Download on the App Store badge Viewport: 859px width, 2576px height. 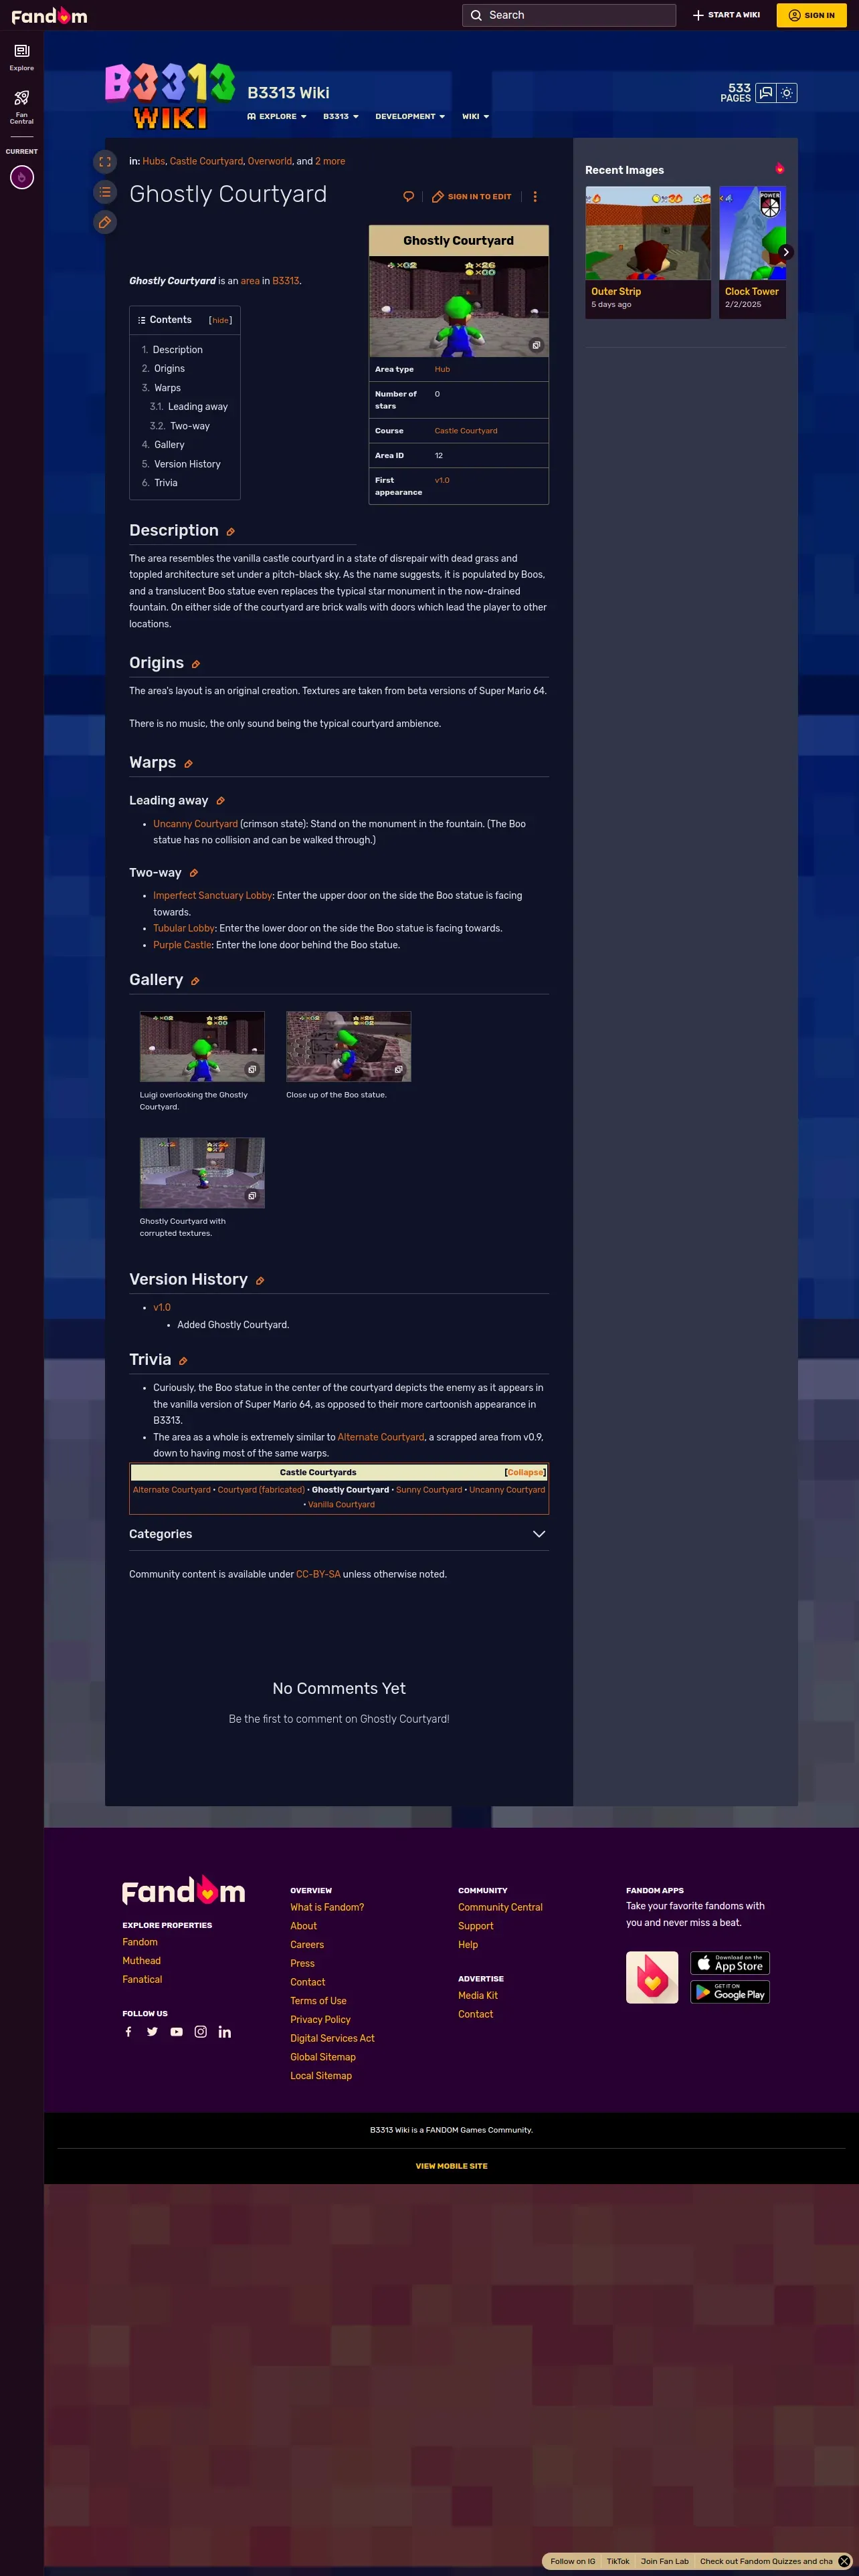pyautogui.click(x=730, y=1963)
